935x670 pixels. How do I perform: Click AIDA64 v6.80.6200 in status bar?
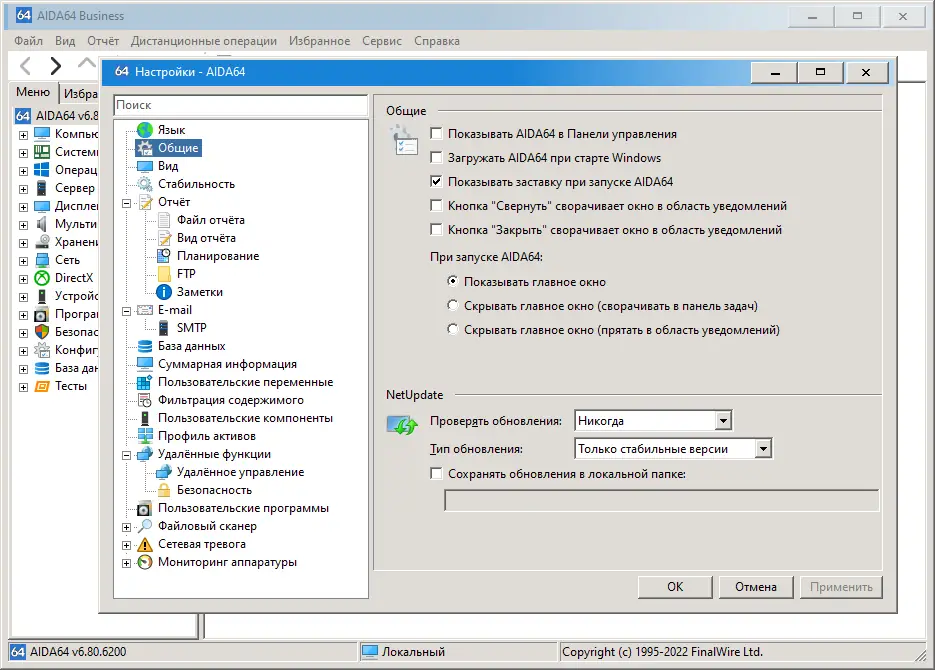(x=78, y=652)
